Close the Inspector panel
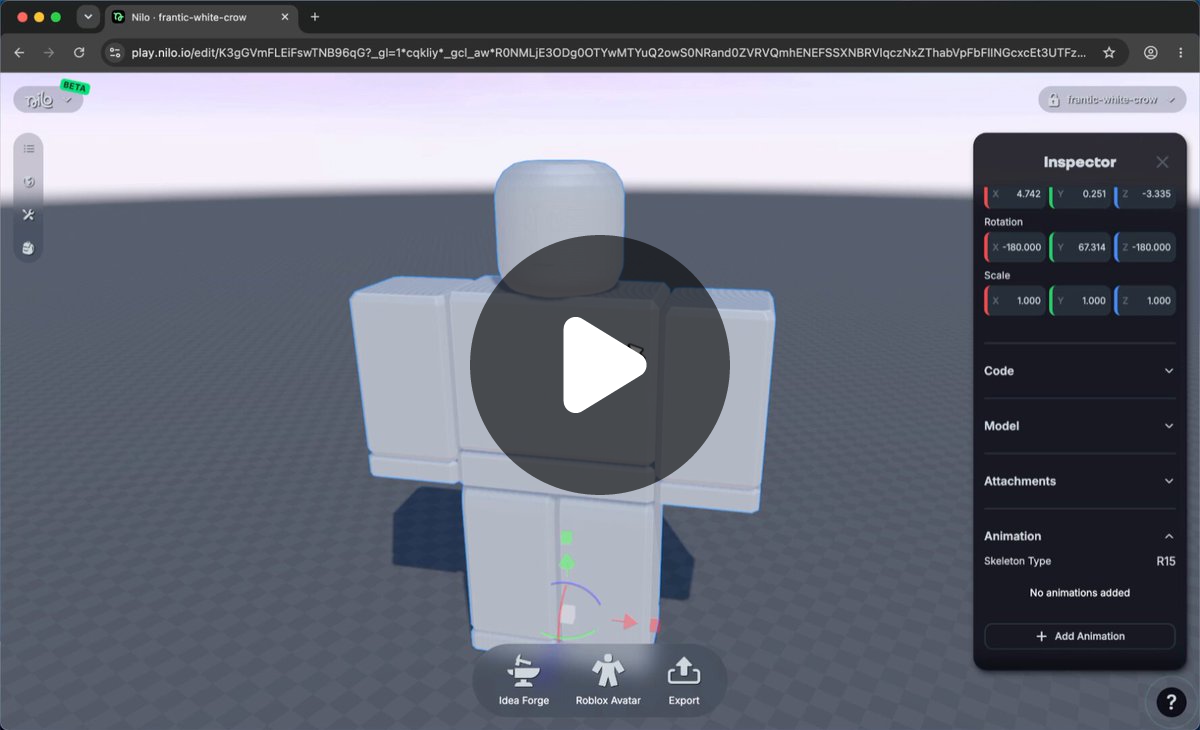1200x730 pixels. coord(1162,162)
